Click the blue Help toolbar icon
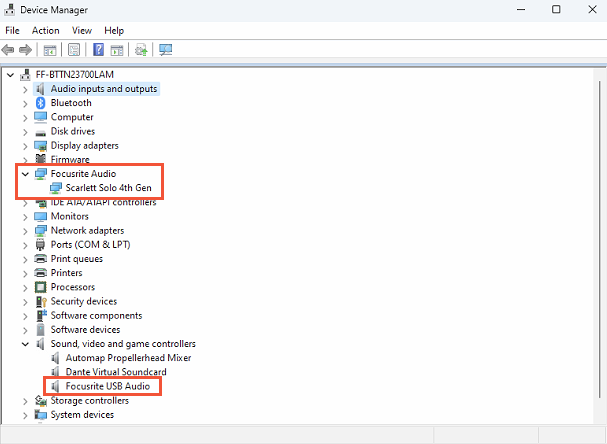 99,49
